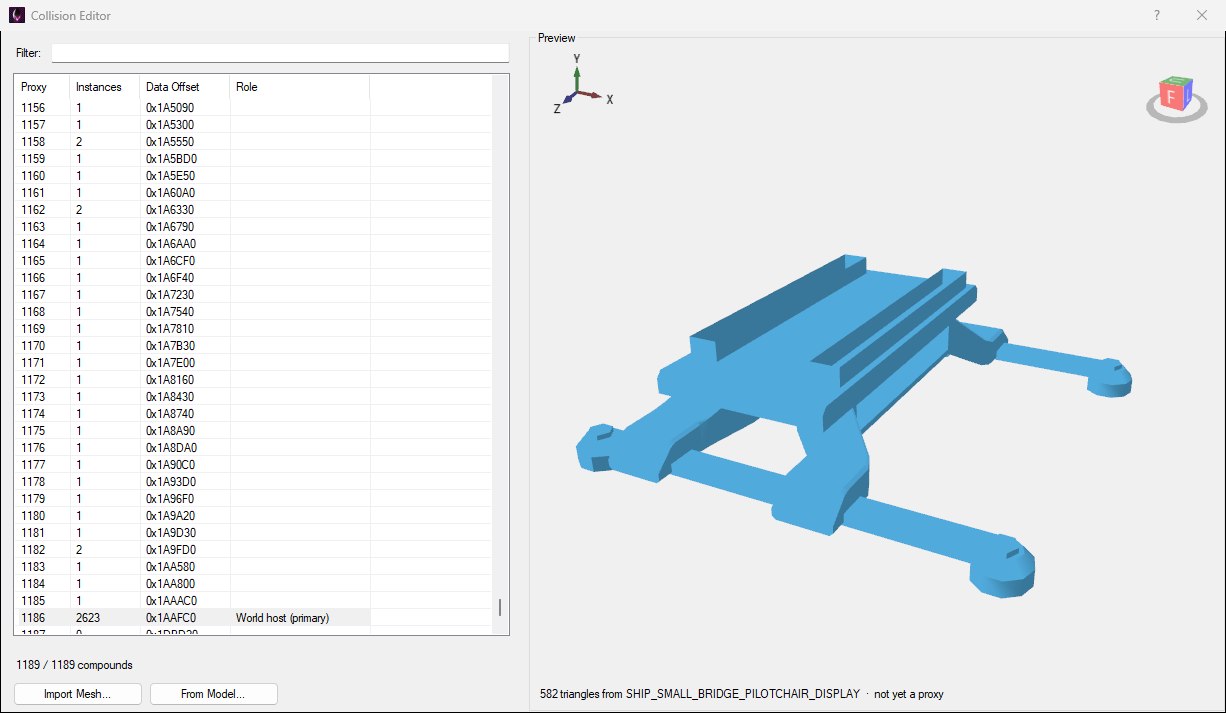Viewport: 1226px width, 713px height.
Task: Click the From Model... button
Action: pos(213,694)
